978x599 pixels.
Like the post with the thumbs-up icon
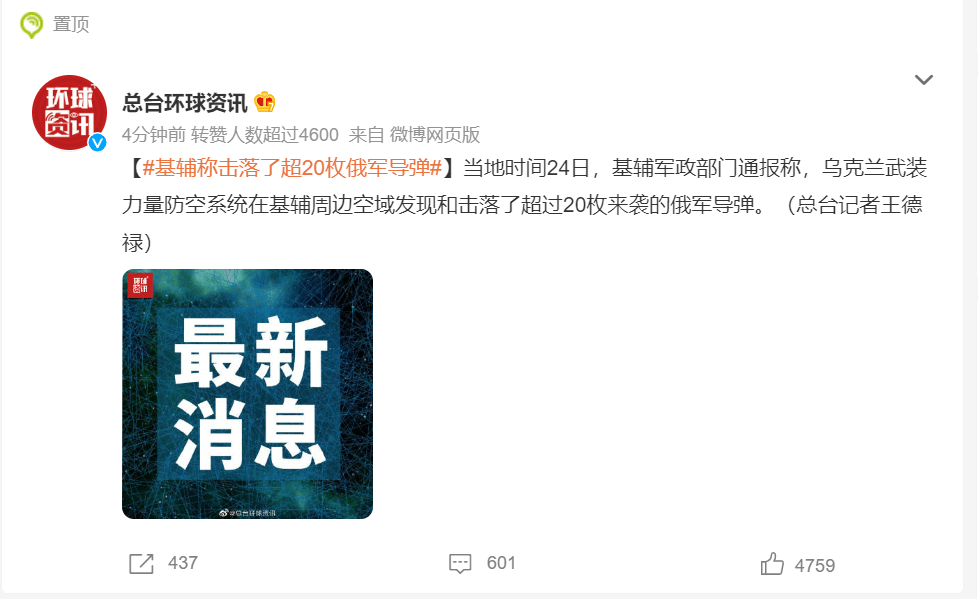pyautogui.click(x=772, y=564)
